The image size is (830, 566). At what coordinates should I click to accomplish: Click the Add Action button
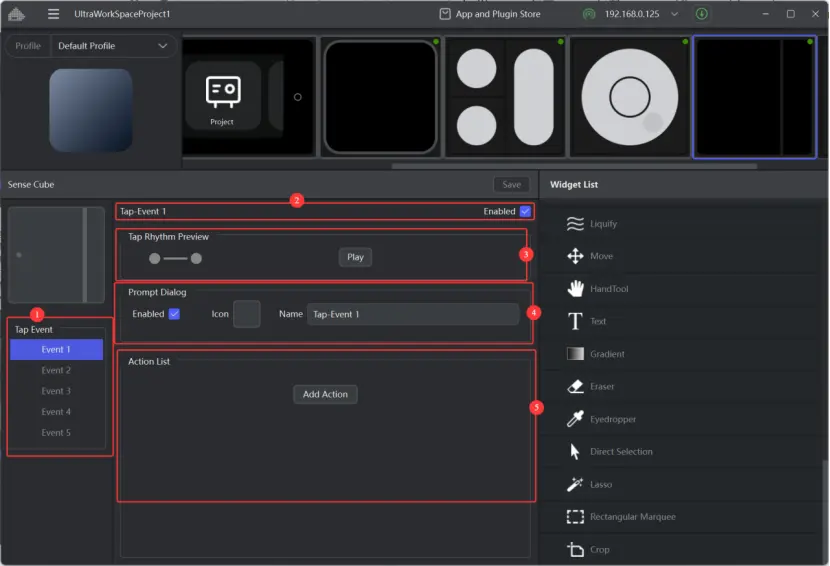pos(325,394)
